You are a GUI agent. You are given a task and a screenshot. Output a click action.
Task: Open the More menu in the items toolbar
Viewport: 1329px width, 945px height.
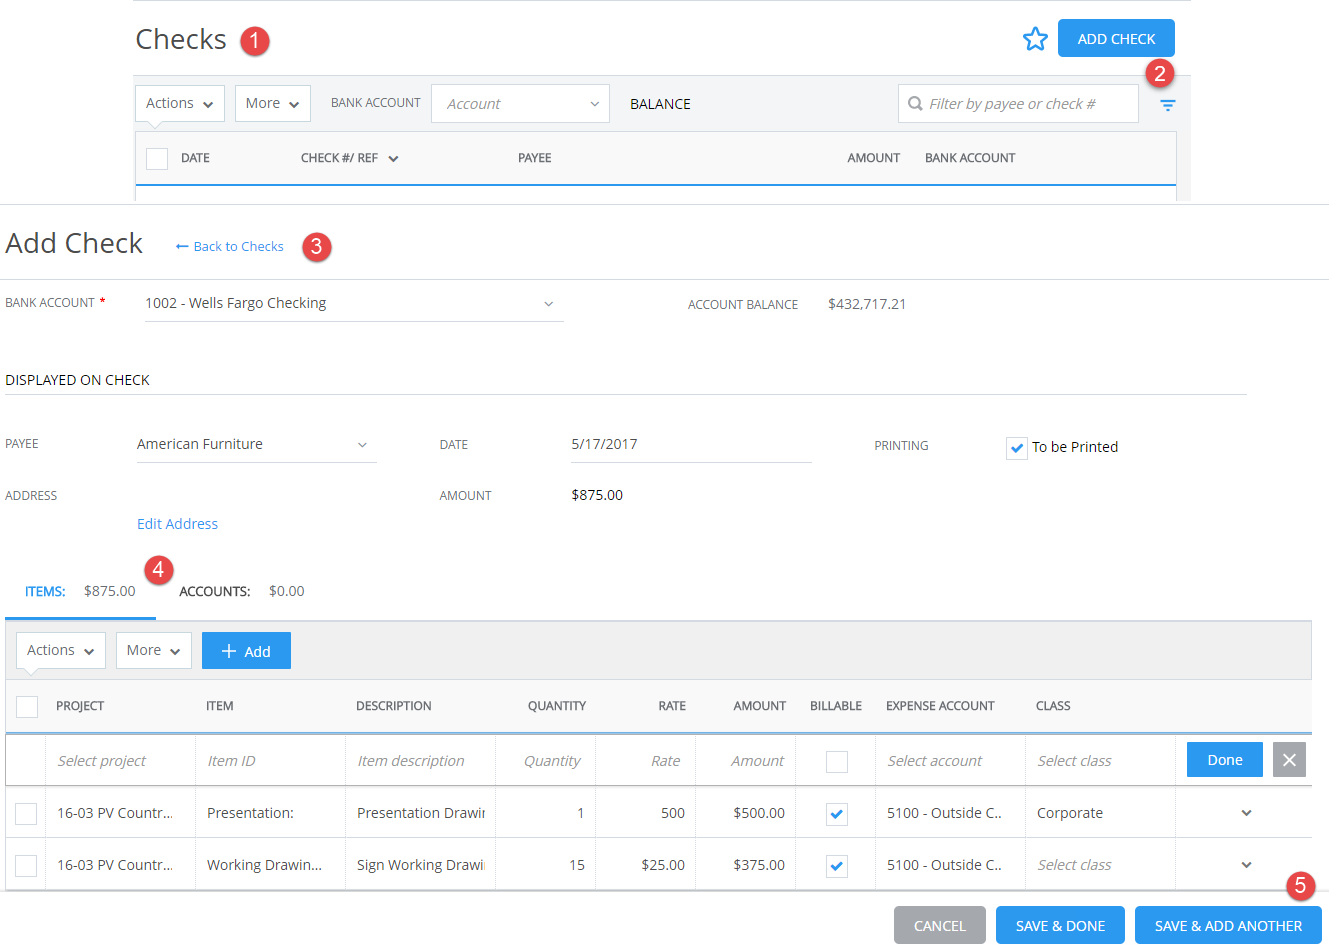pos(153,650)
